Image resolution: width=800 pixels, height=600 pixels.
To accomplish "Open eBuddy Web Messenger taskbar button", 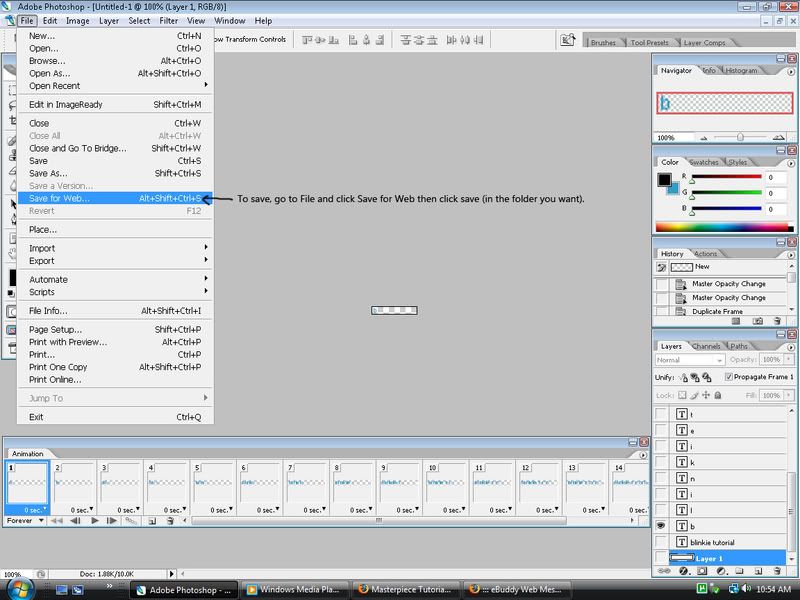I will pos(517,589).
